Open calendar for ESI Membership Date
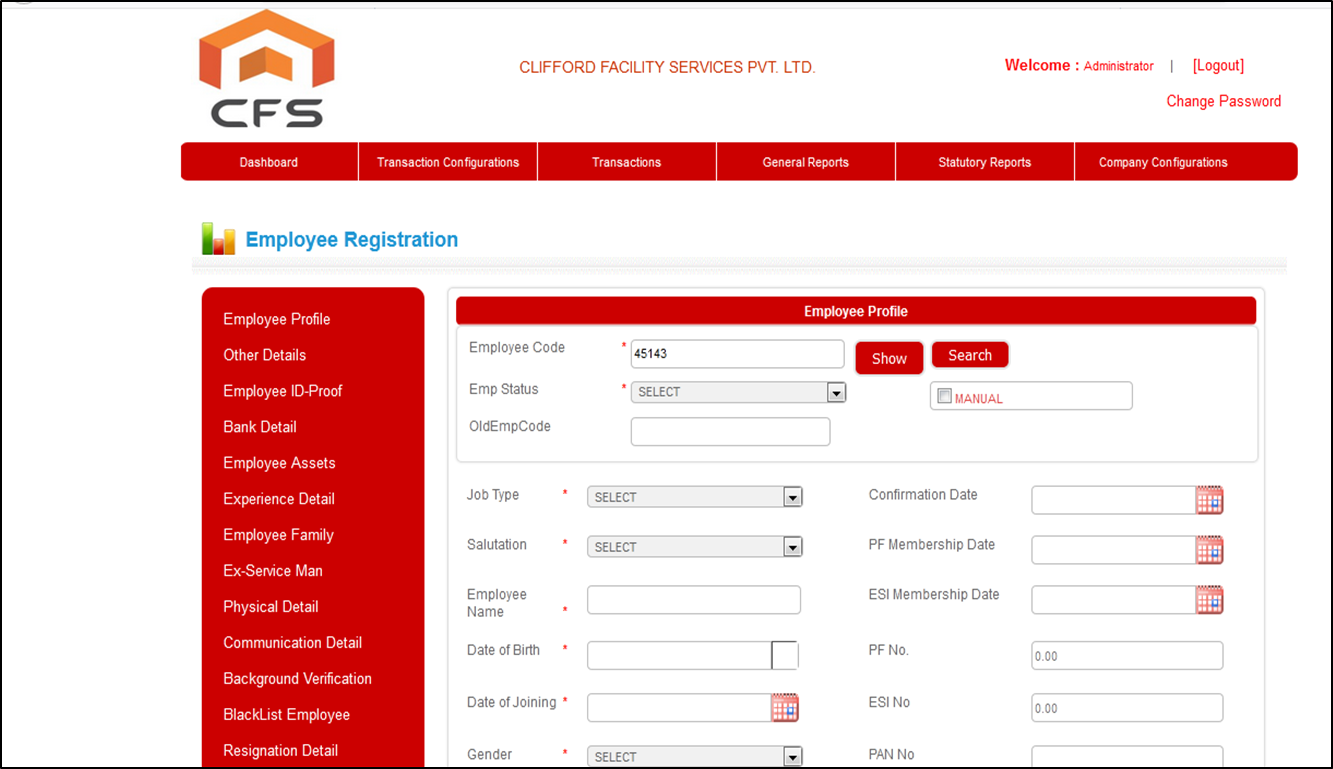 pos(1210,600)
